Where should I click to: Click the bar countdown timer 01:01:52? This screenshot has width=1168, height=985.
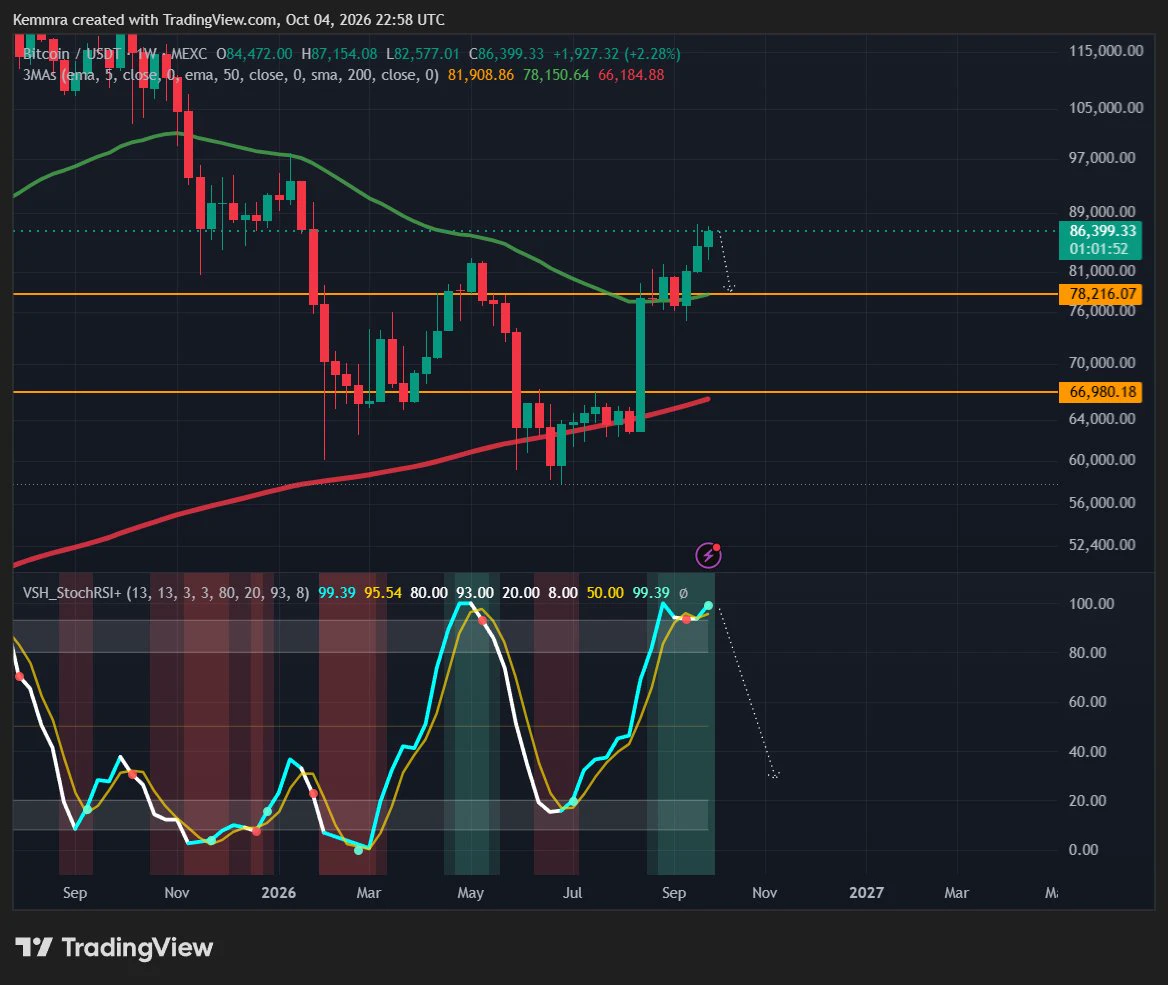(1099, 249)
